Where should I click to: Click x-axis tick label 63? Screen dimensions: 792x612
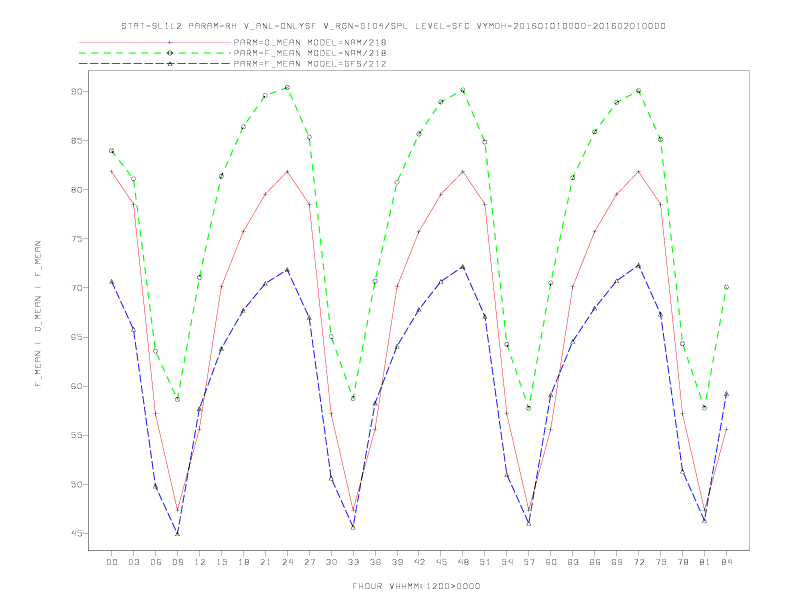pyautogui.click(x=573, y=562)
